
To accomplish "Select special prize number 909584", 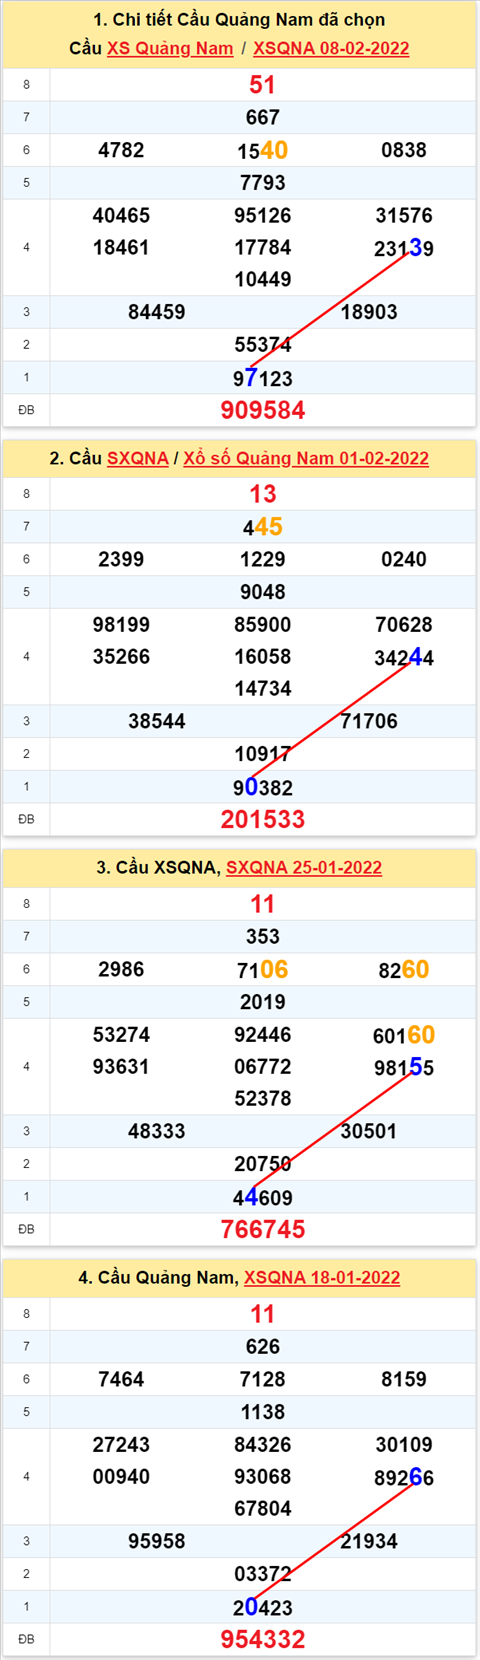I will [263, 410].
